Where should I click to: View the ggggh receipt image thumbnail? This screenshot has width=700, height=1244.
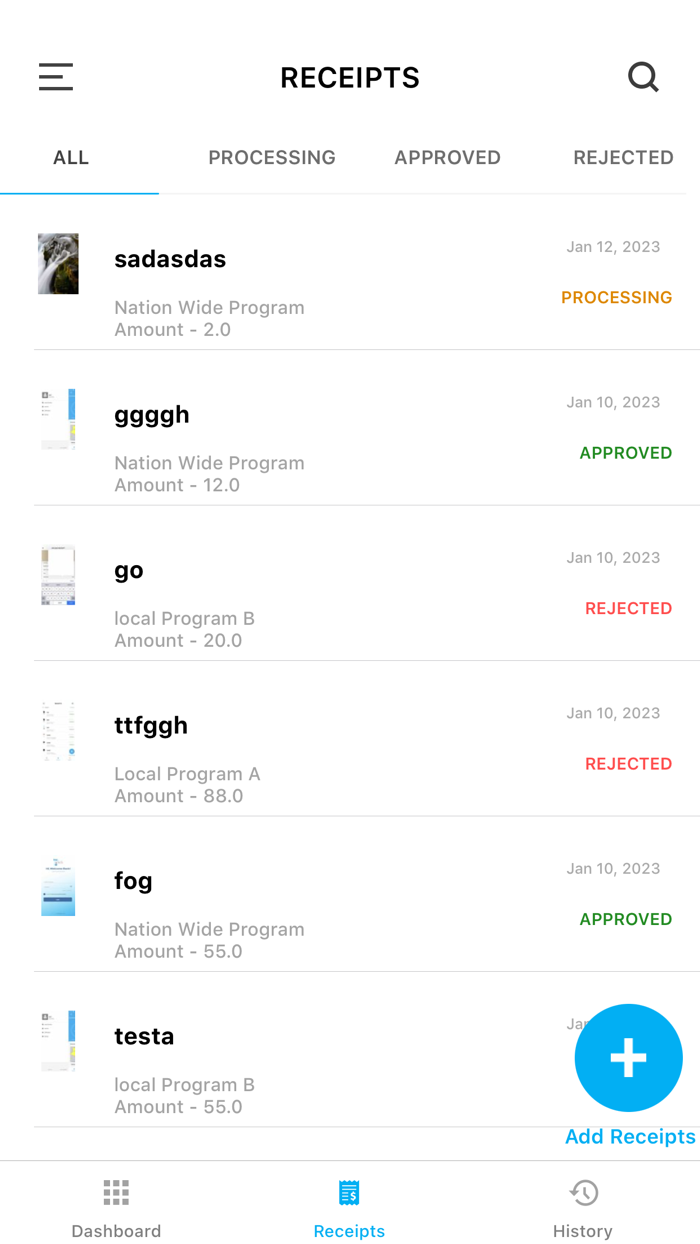tap(58, 419)
